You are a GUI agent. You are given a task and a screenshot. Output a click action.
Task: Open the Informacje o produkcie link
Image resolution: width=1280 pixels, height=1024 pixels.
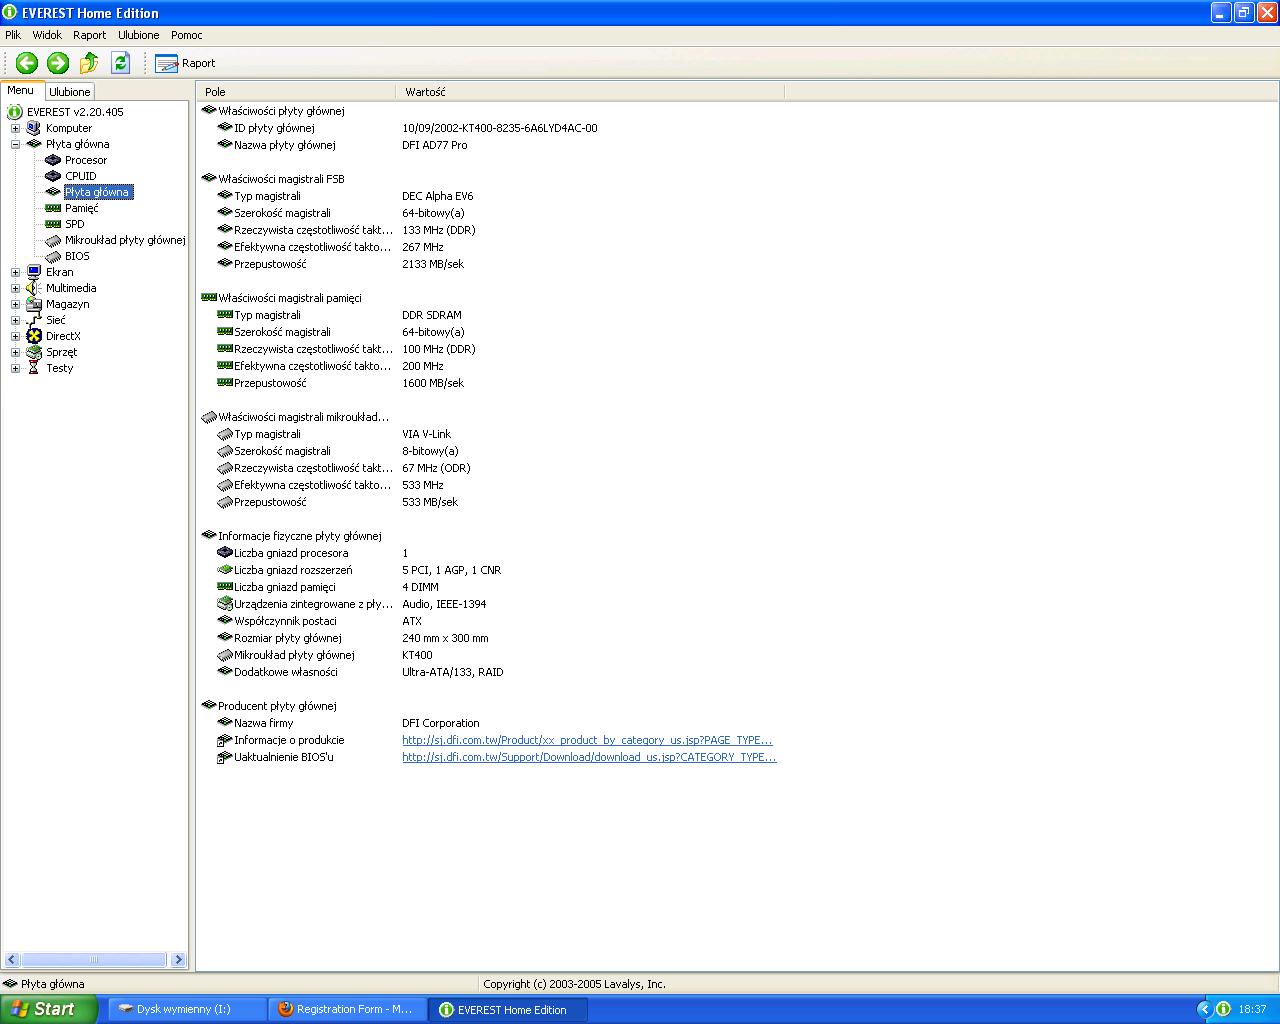click(x=587, y=740)
